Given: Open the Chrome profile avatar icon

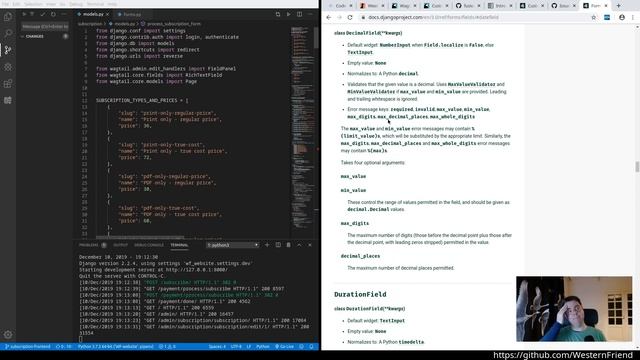Looking at the screenshot, I should pyautogui.click(x=622, y=18).
